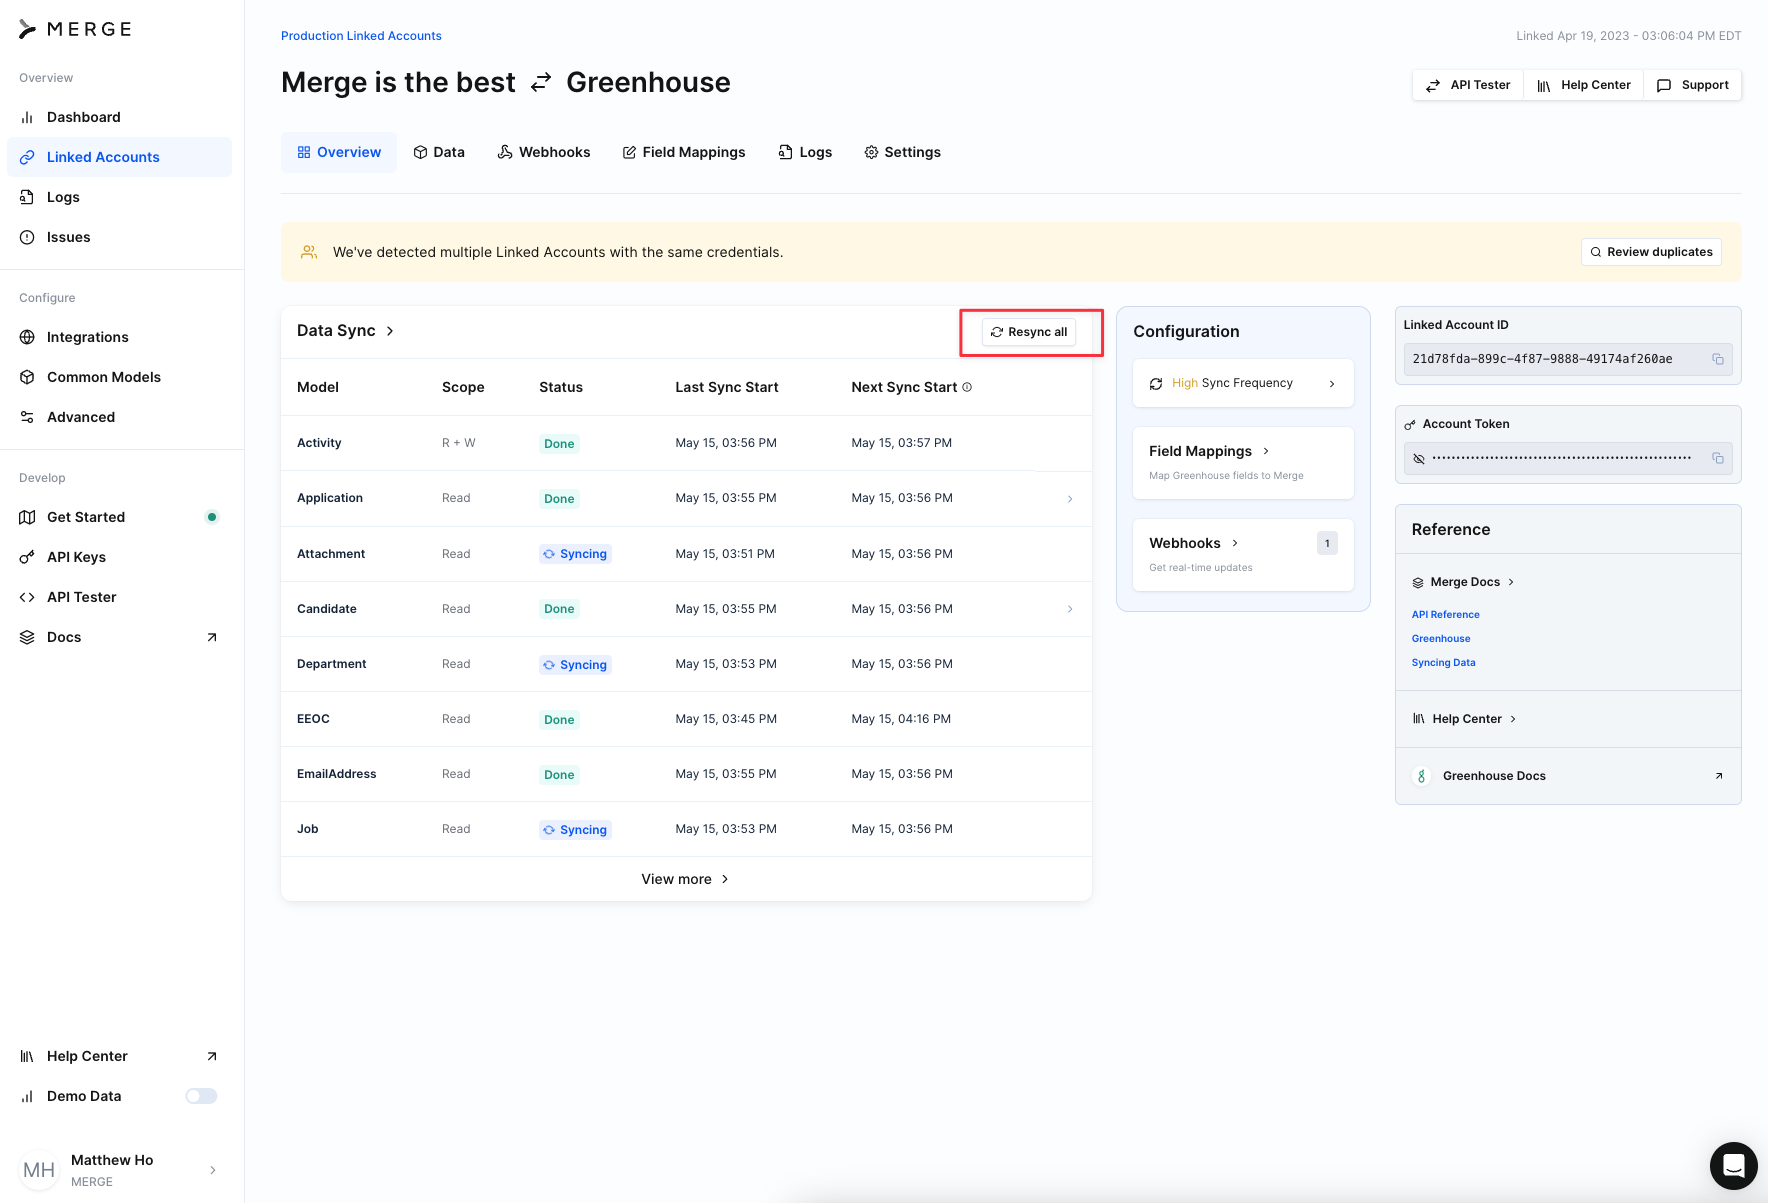Open the Intercom chat bubble
1768x1203 pixels.
(x=1733, y=1165)
